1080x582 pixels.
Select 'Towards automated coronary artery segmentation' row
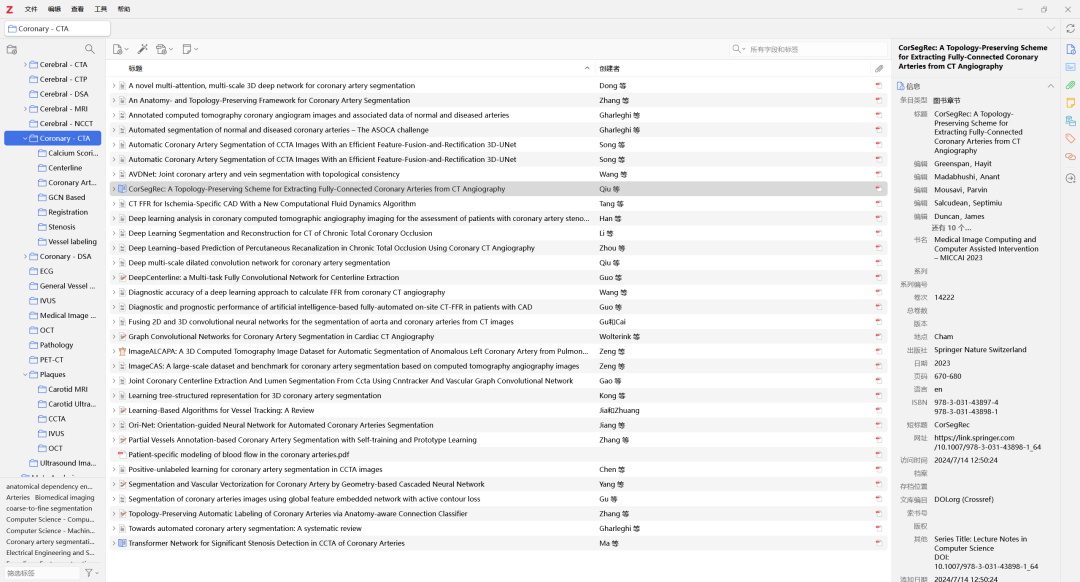[x=498, y=529]
